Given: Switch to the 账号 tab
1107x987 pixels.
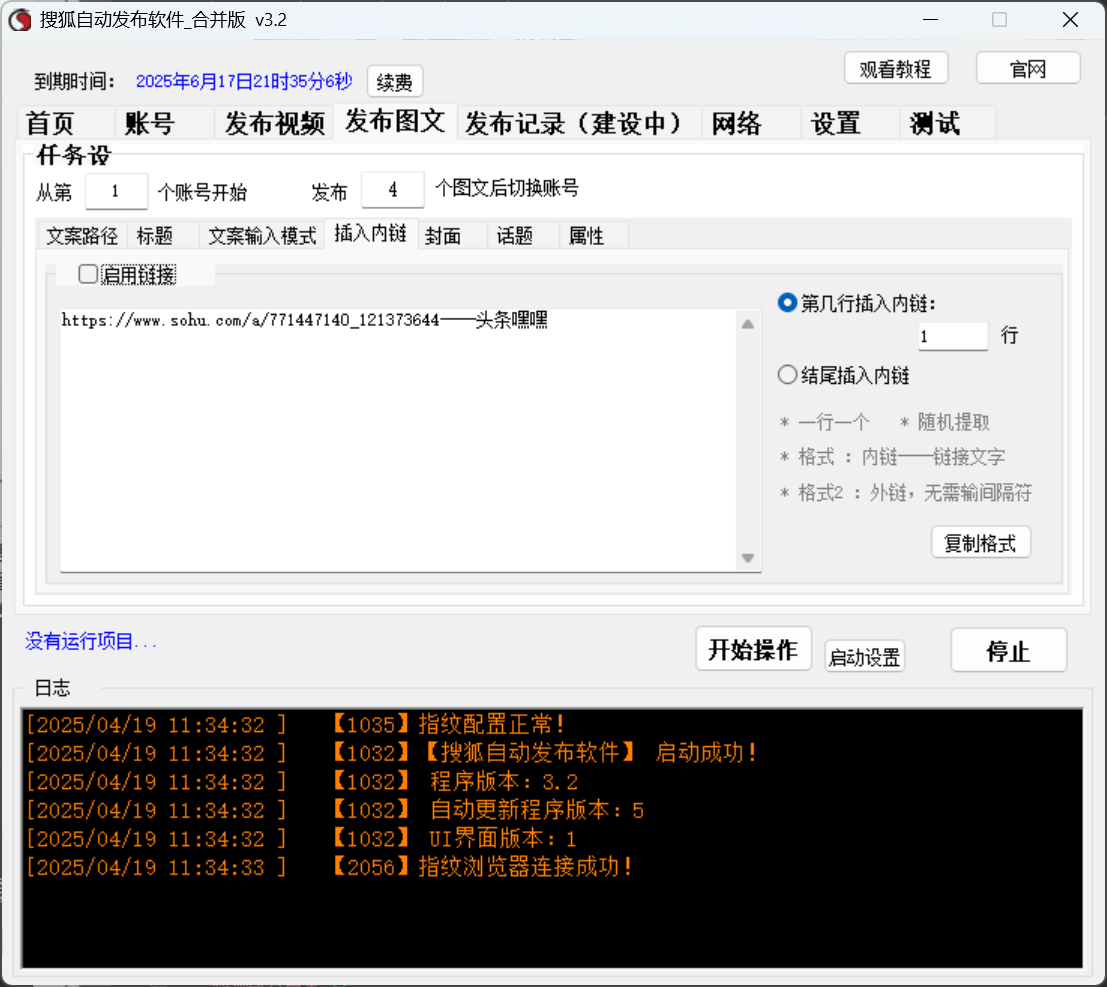Looking at the screenshot, I should point(164,123).
